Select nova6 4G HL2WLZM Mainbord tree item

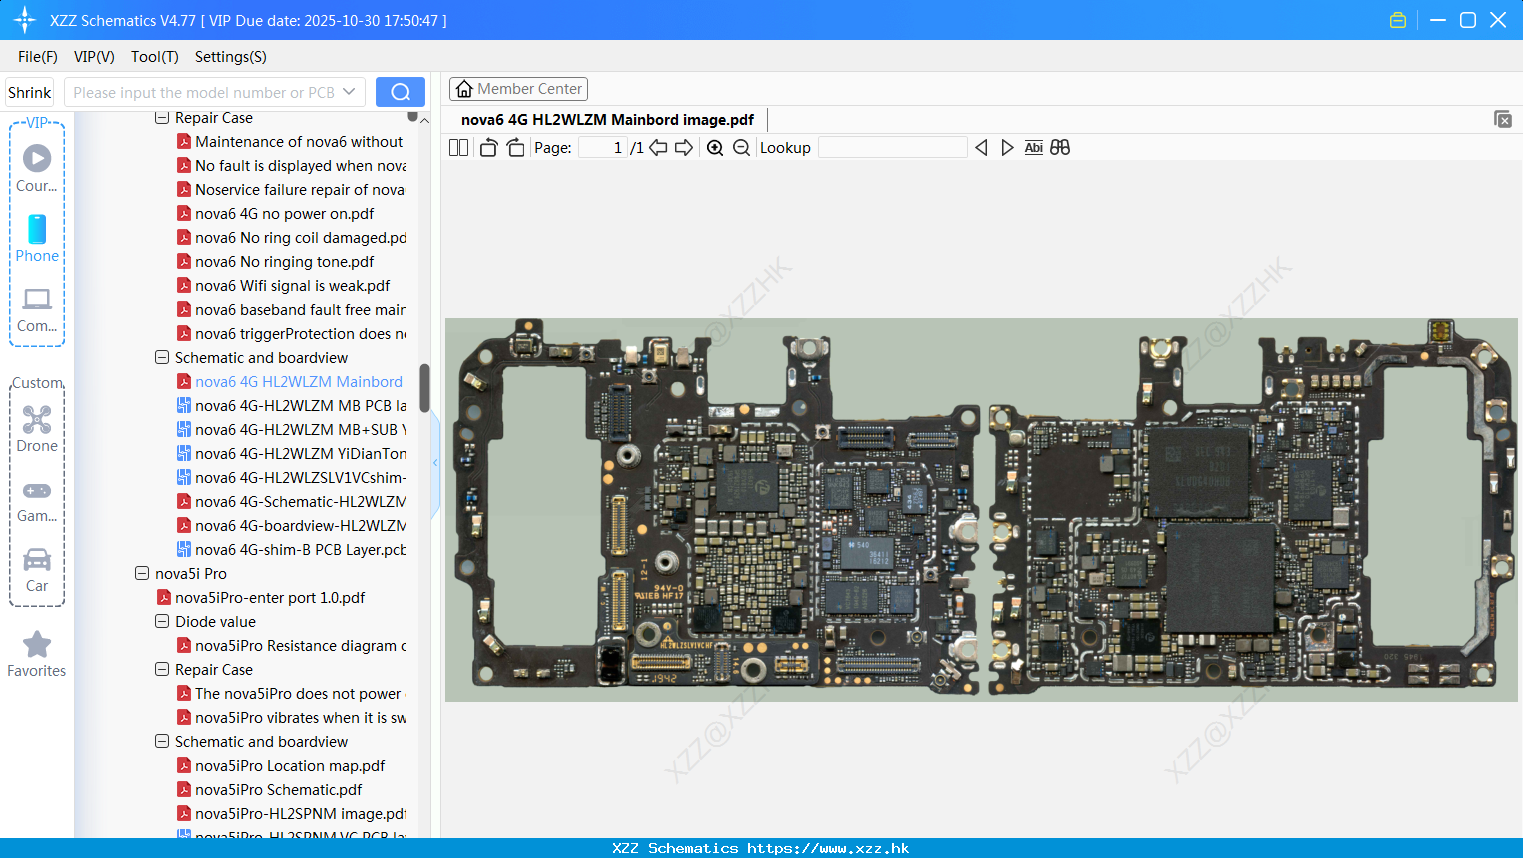point(298,381)
